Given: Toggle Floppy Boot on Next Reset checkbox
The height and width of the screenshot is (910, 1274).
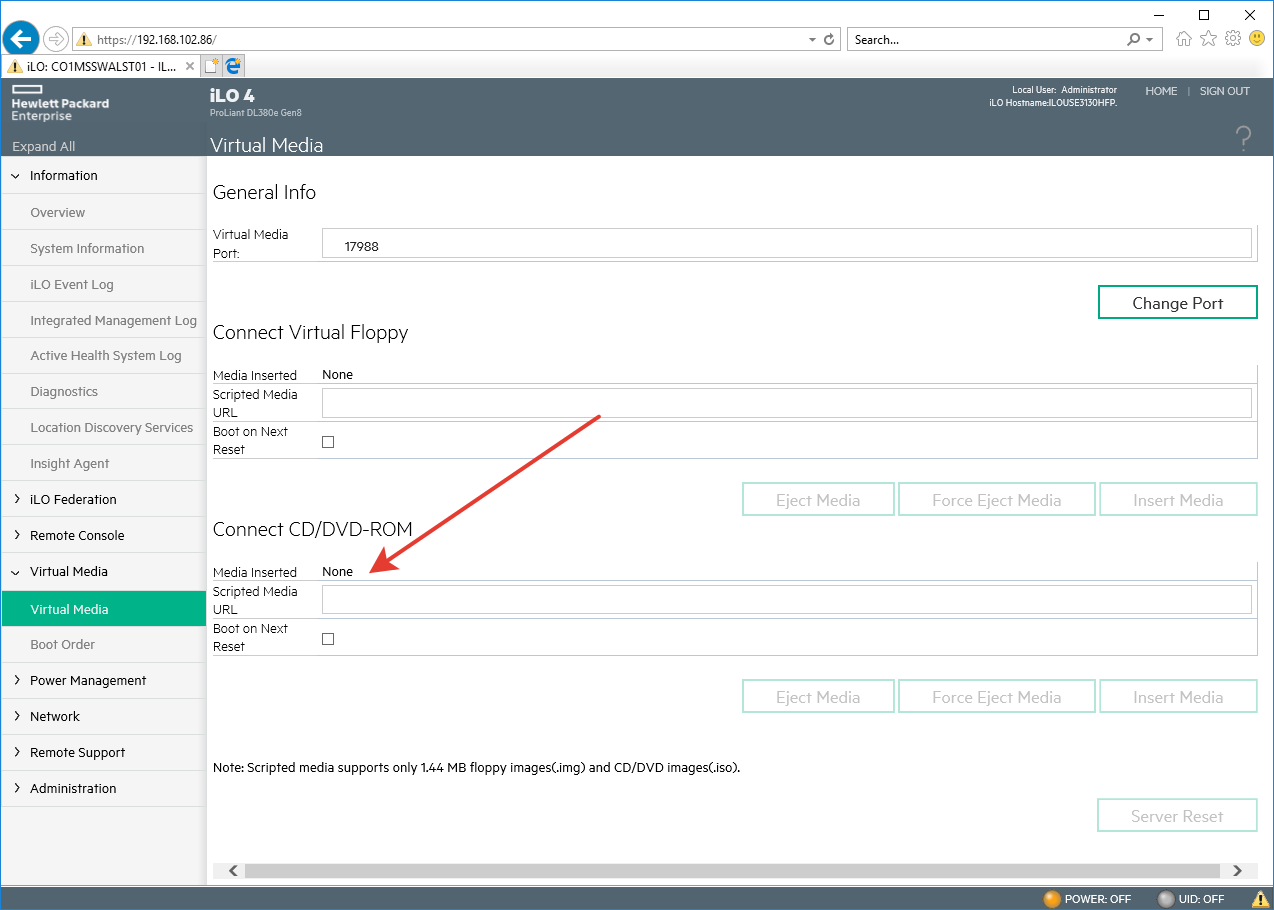Looking at the screenshot, I should tap(328, 441).
